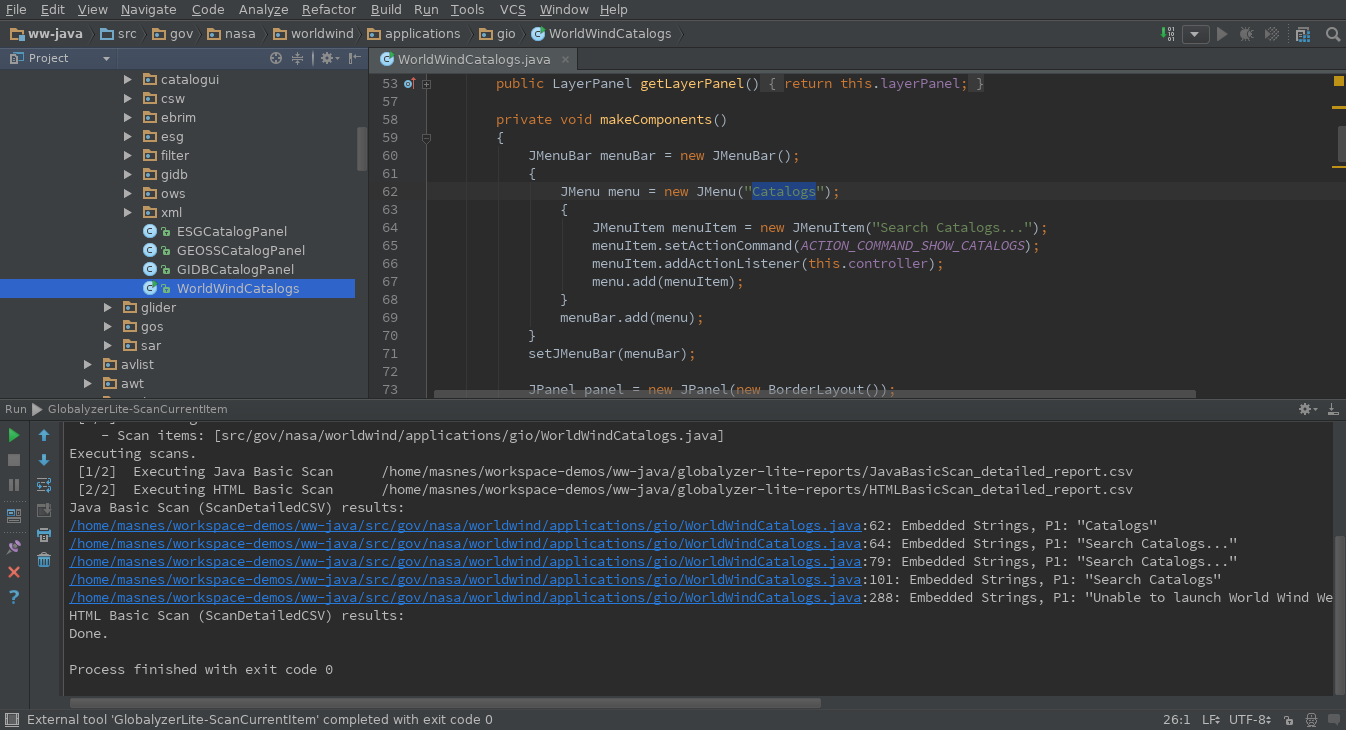Toggle pin tab in Run panel
This screenshot has height=730, width=1346.
pyautogui.click(x=14, y=547)
